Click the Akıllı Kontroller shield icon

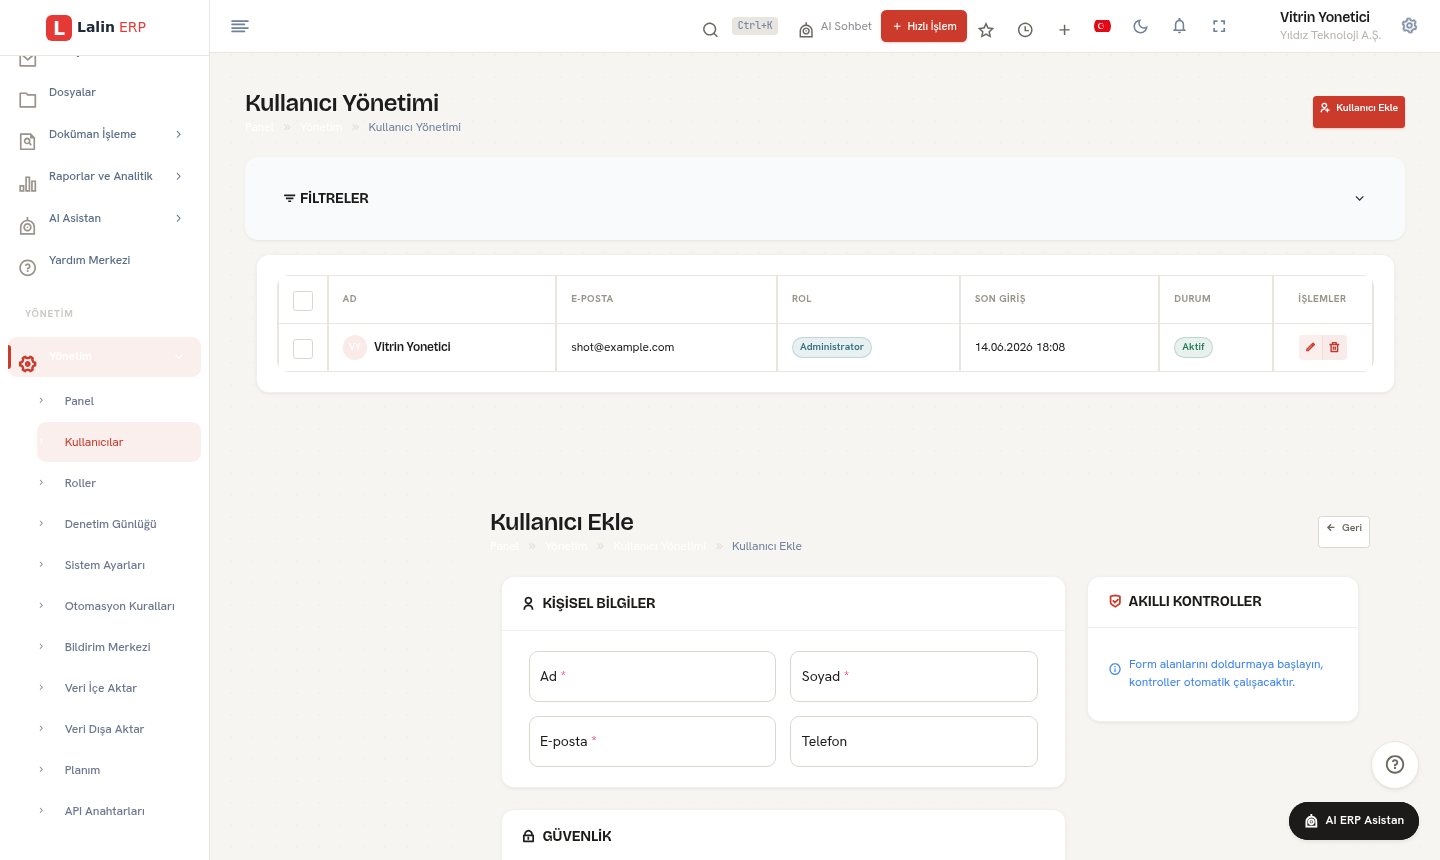click(x=1115, y=601)
